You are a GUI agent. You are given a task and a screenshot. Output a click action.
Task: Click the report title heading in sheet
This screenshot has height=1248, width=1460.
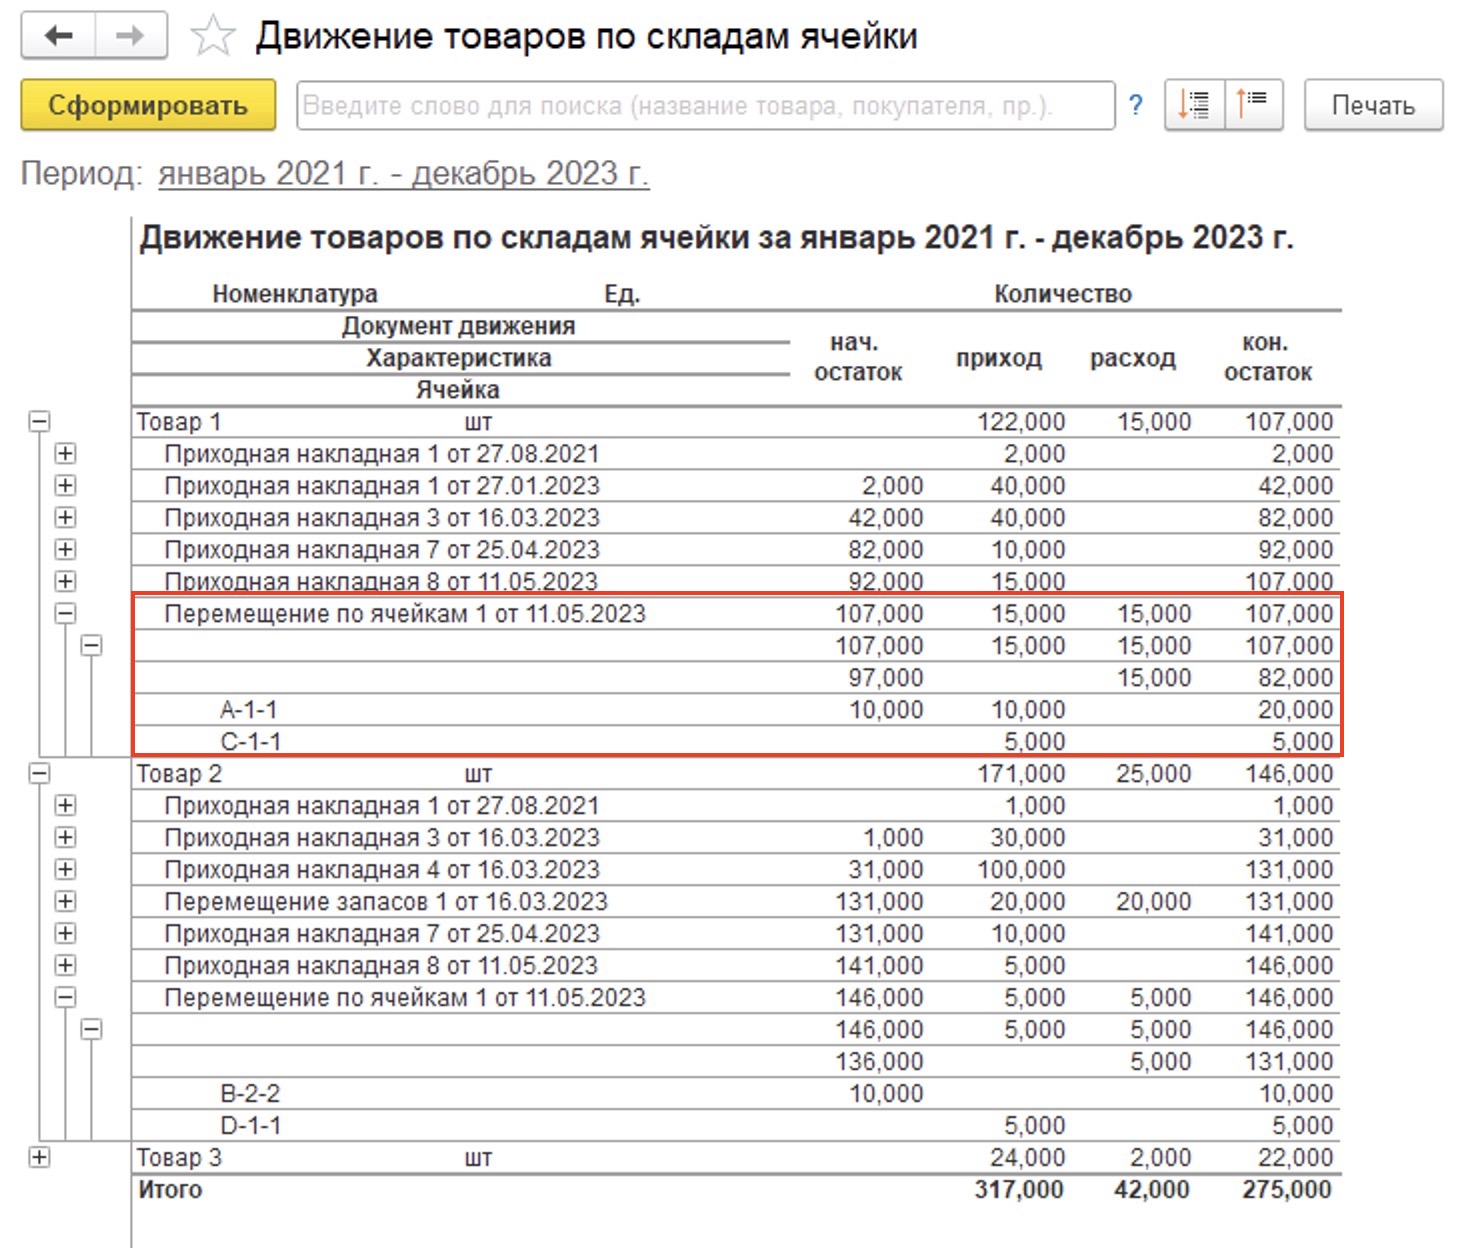pyautogui.click(x=716, y=238)
